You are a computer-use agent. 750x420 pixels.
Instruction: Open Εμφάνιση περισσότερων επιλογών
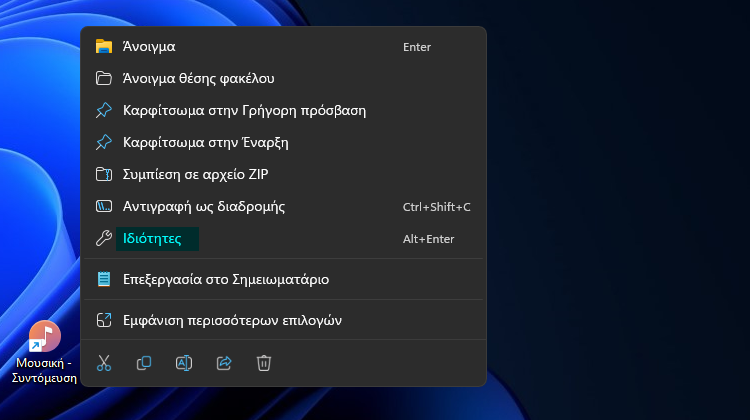[x=284, y=320]
